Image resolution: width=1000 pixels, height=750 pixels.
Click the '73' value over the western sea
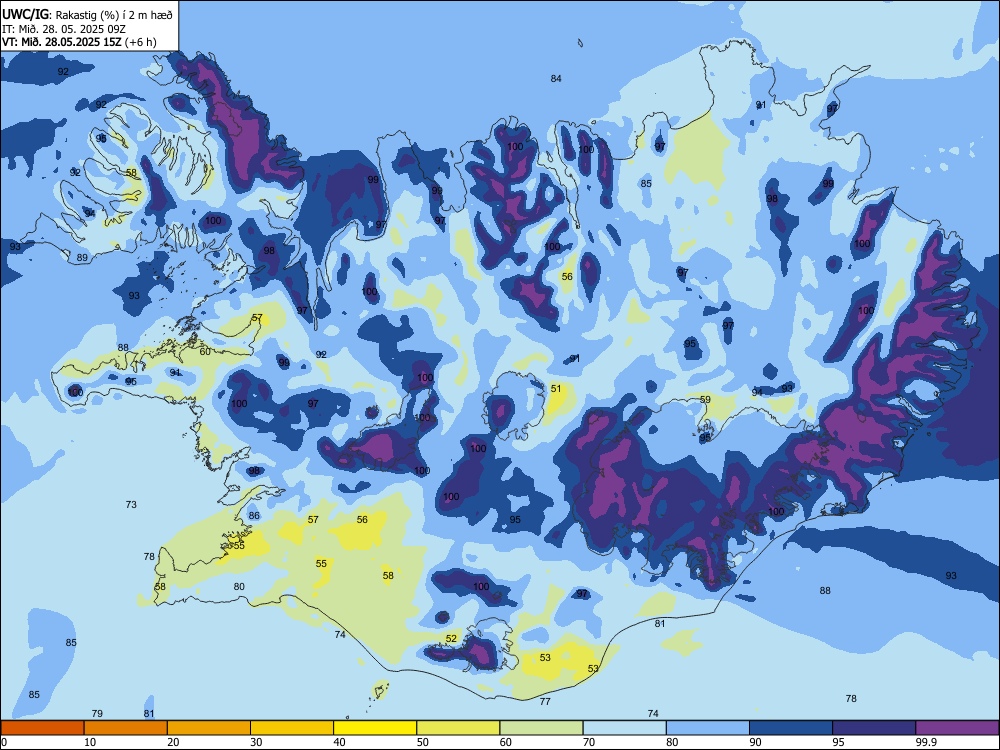click(x=131, y=504)
